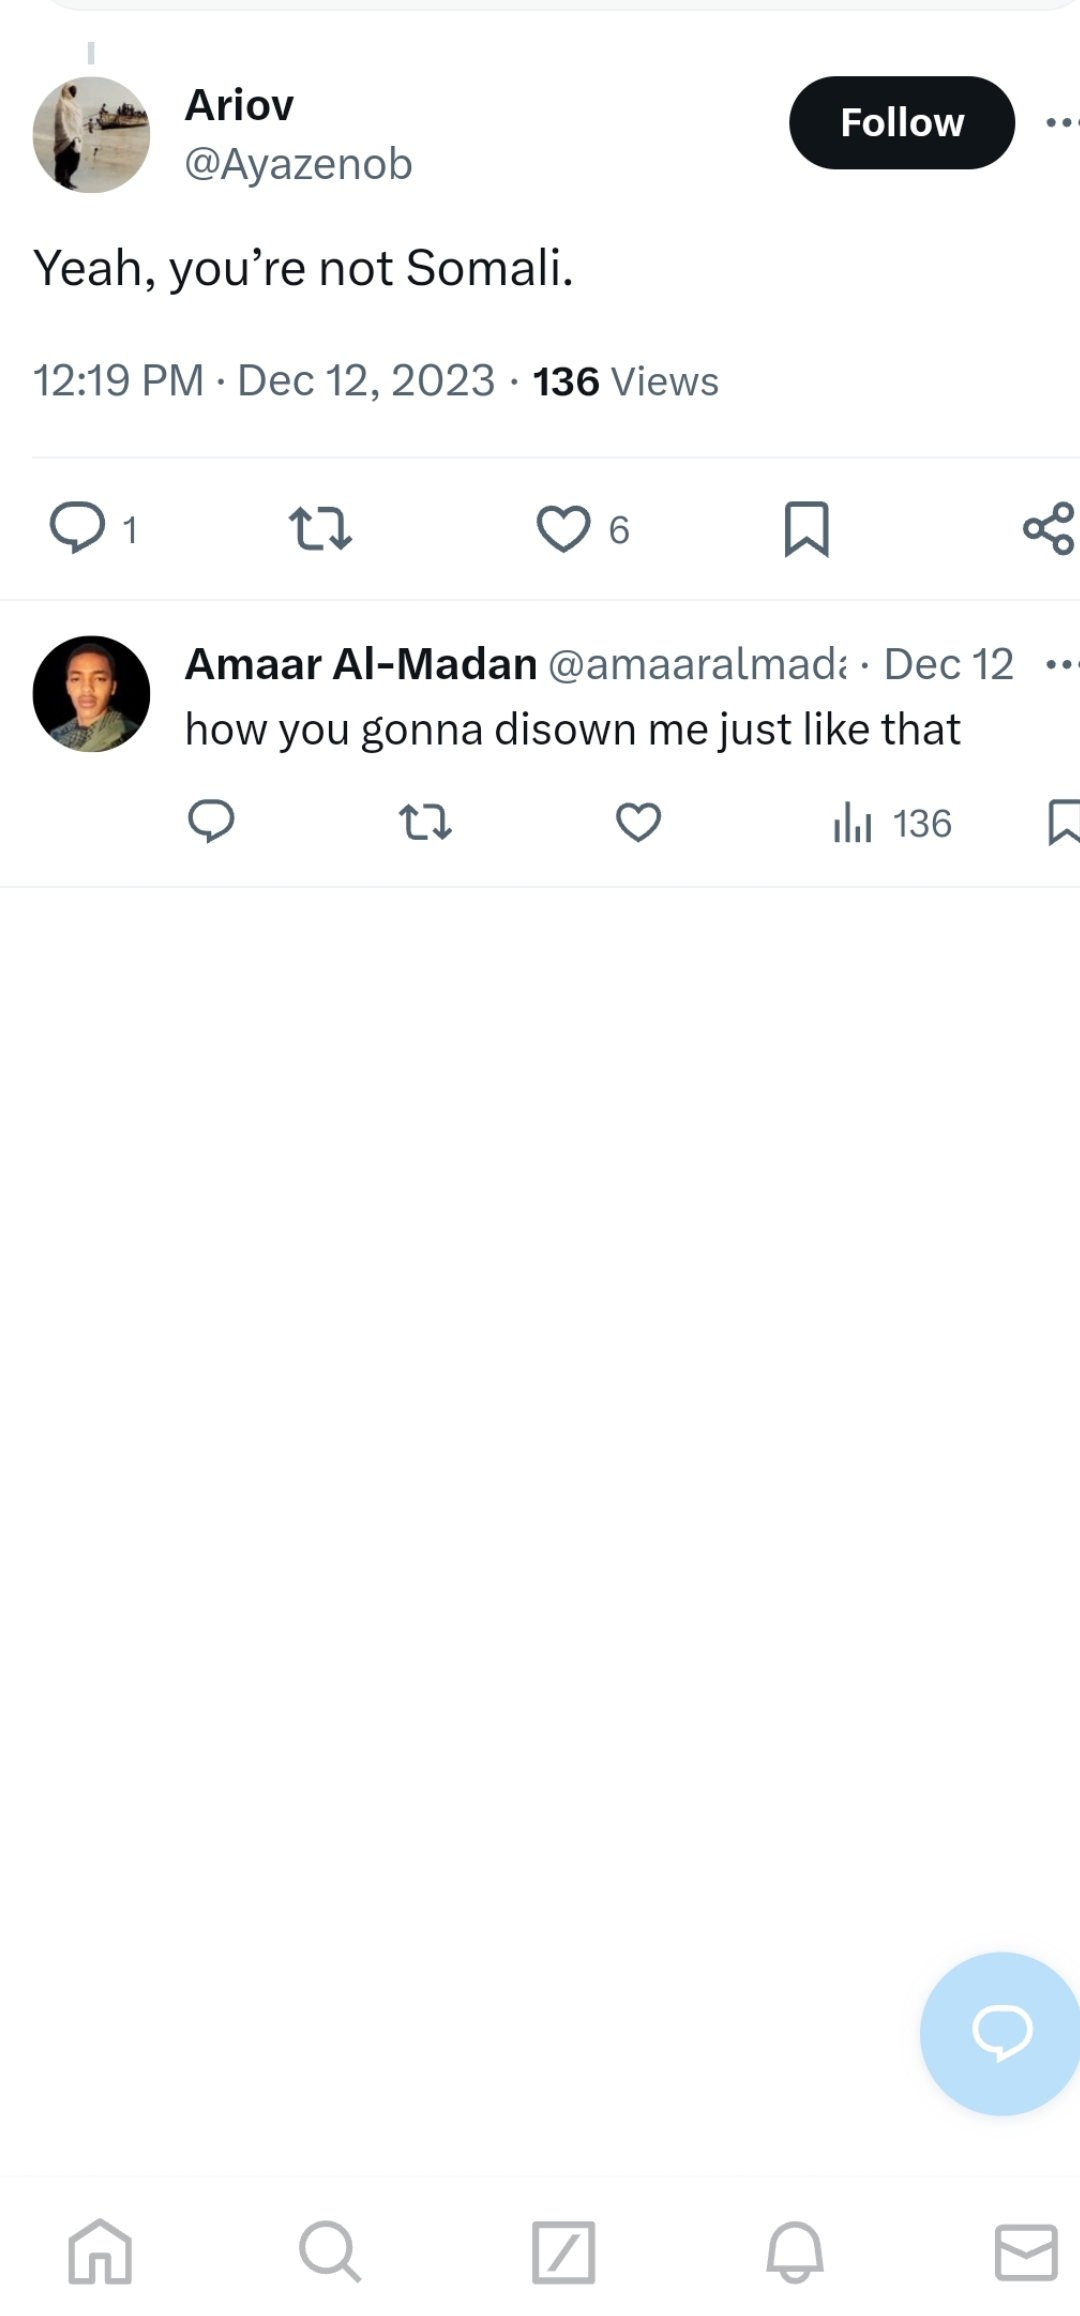
Task: Open Ariov's profile picture
Action: coord(91,134)
